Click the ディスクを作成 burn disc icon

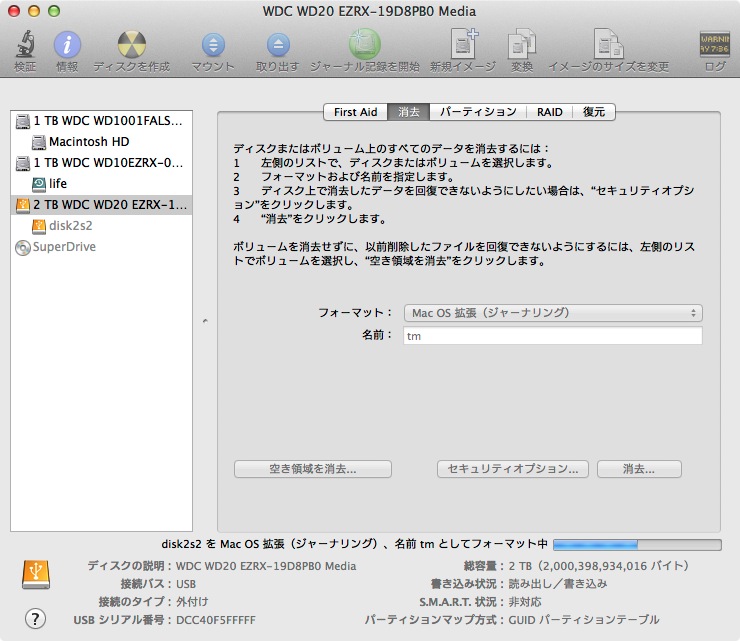(131, 45)
